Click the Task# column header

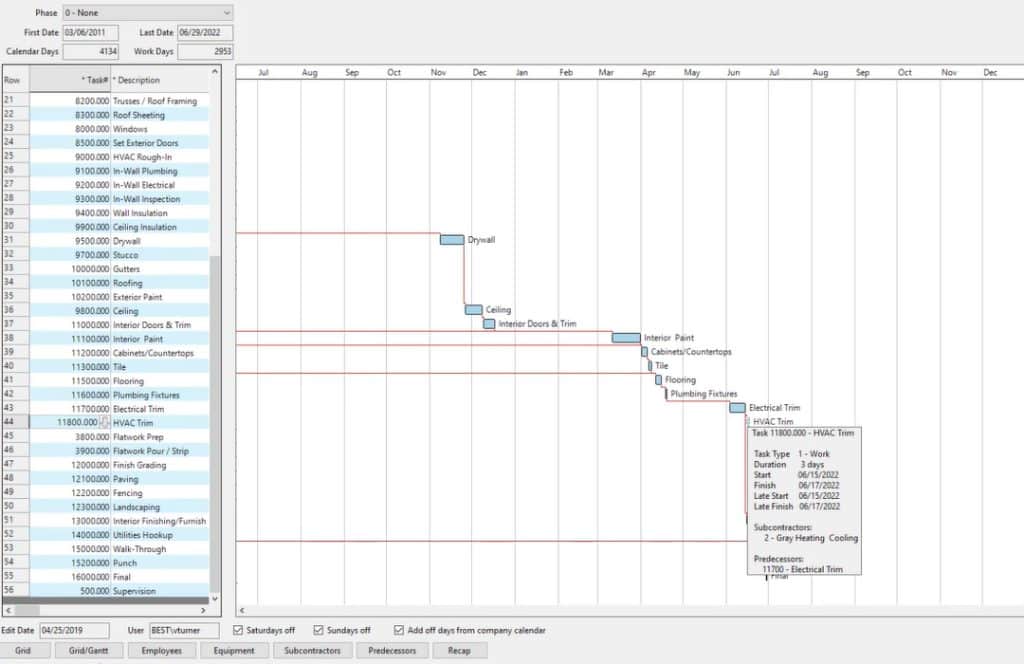point(68,80)
